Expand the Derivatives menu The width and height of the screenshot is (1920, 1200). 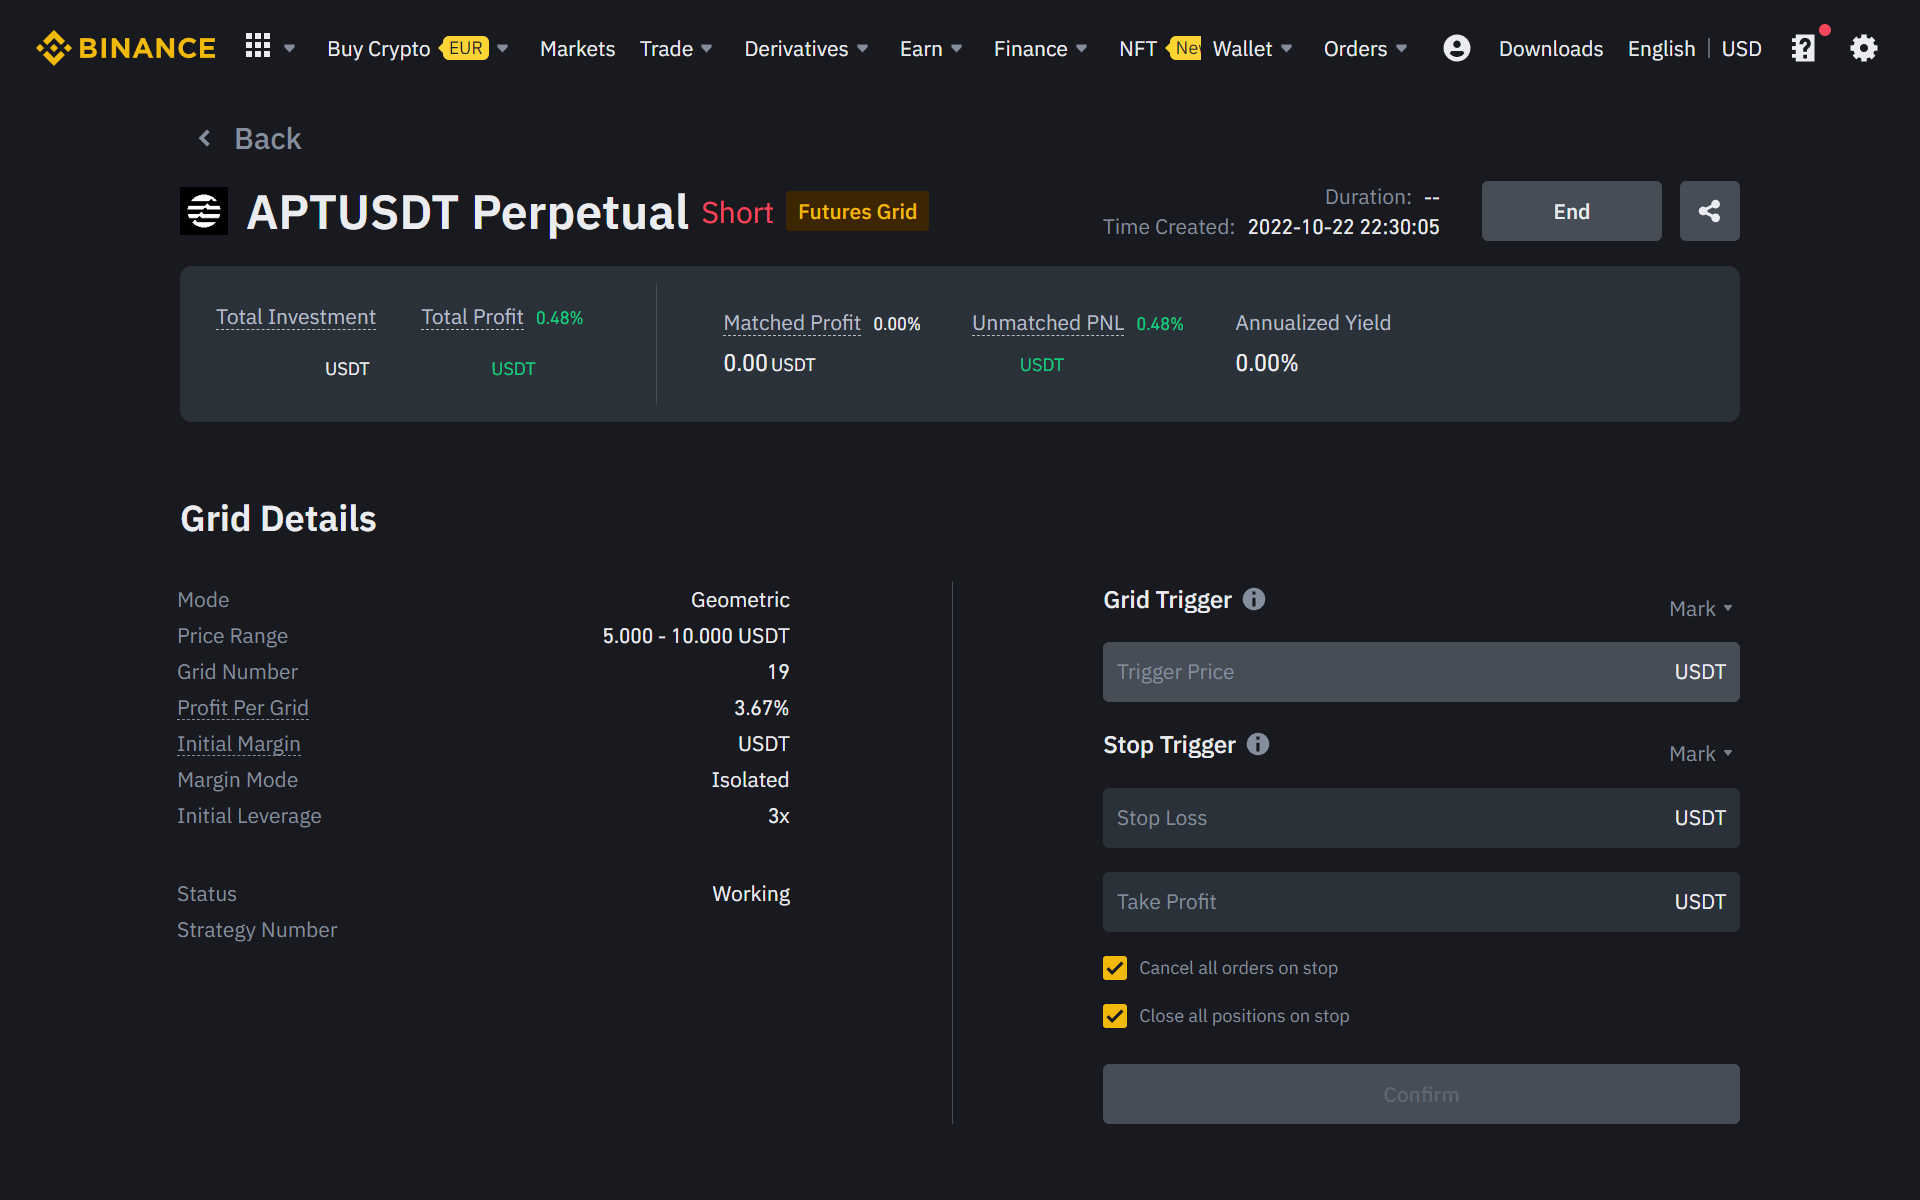click(806, 49)
